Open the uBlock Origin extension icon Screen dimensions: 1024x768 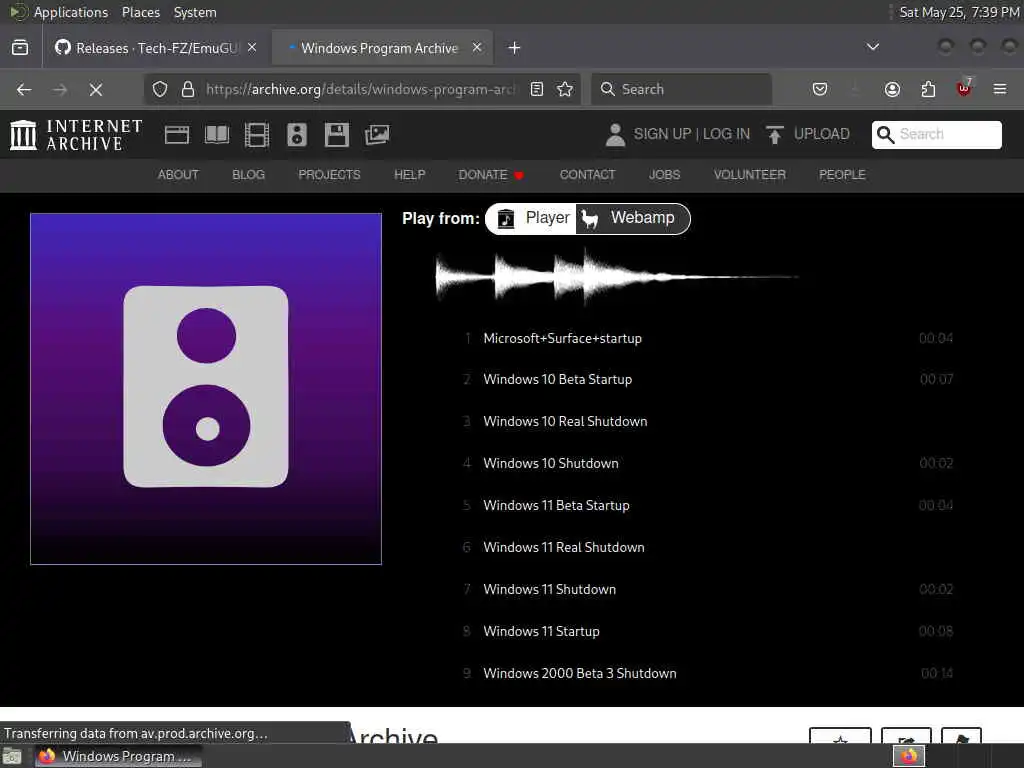point(964,88)
